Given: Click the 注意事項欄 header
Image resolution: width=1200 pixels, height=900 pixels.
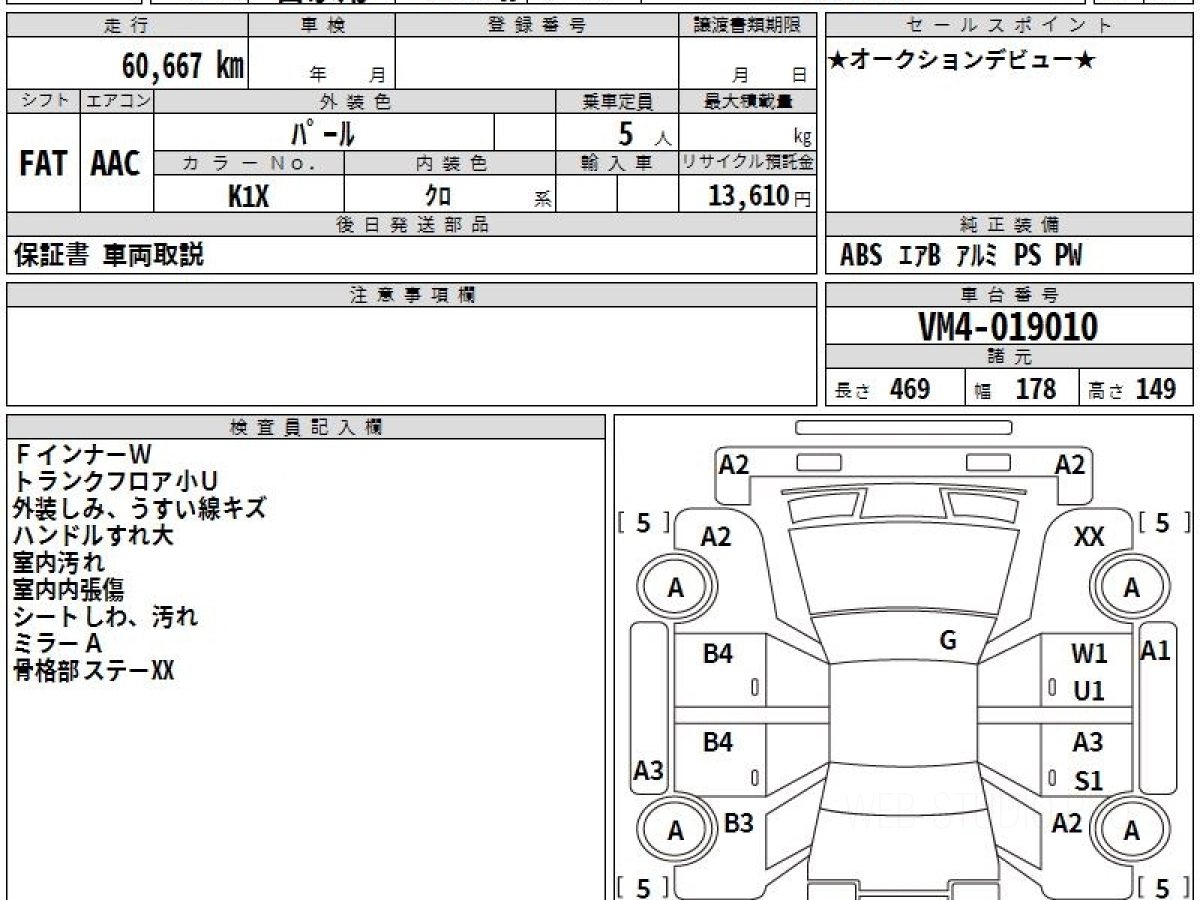Looking at the screenshot, I should click(412, 294).
